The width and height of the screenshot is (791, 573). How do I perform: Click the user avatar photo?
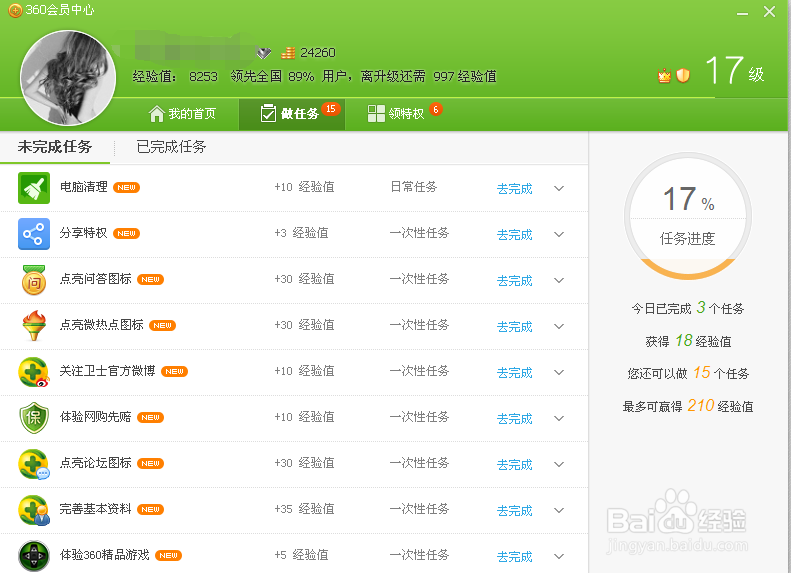[x=68, y=78]
